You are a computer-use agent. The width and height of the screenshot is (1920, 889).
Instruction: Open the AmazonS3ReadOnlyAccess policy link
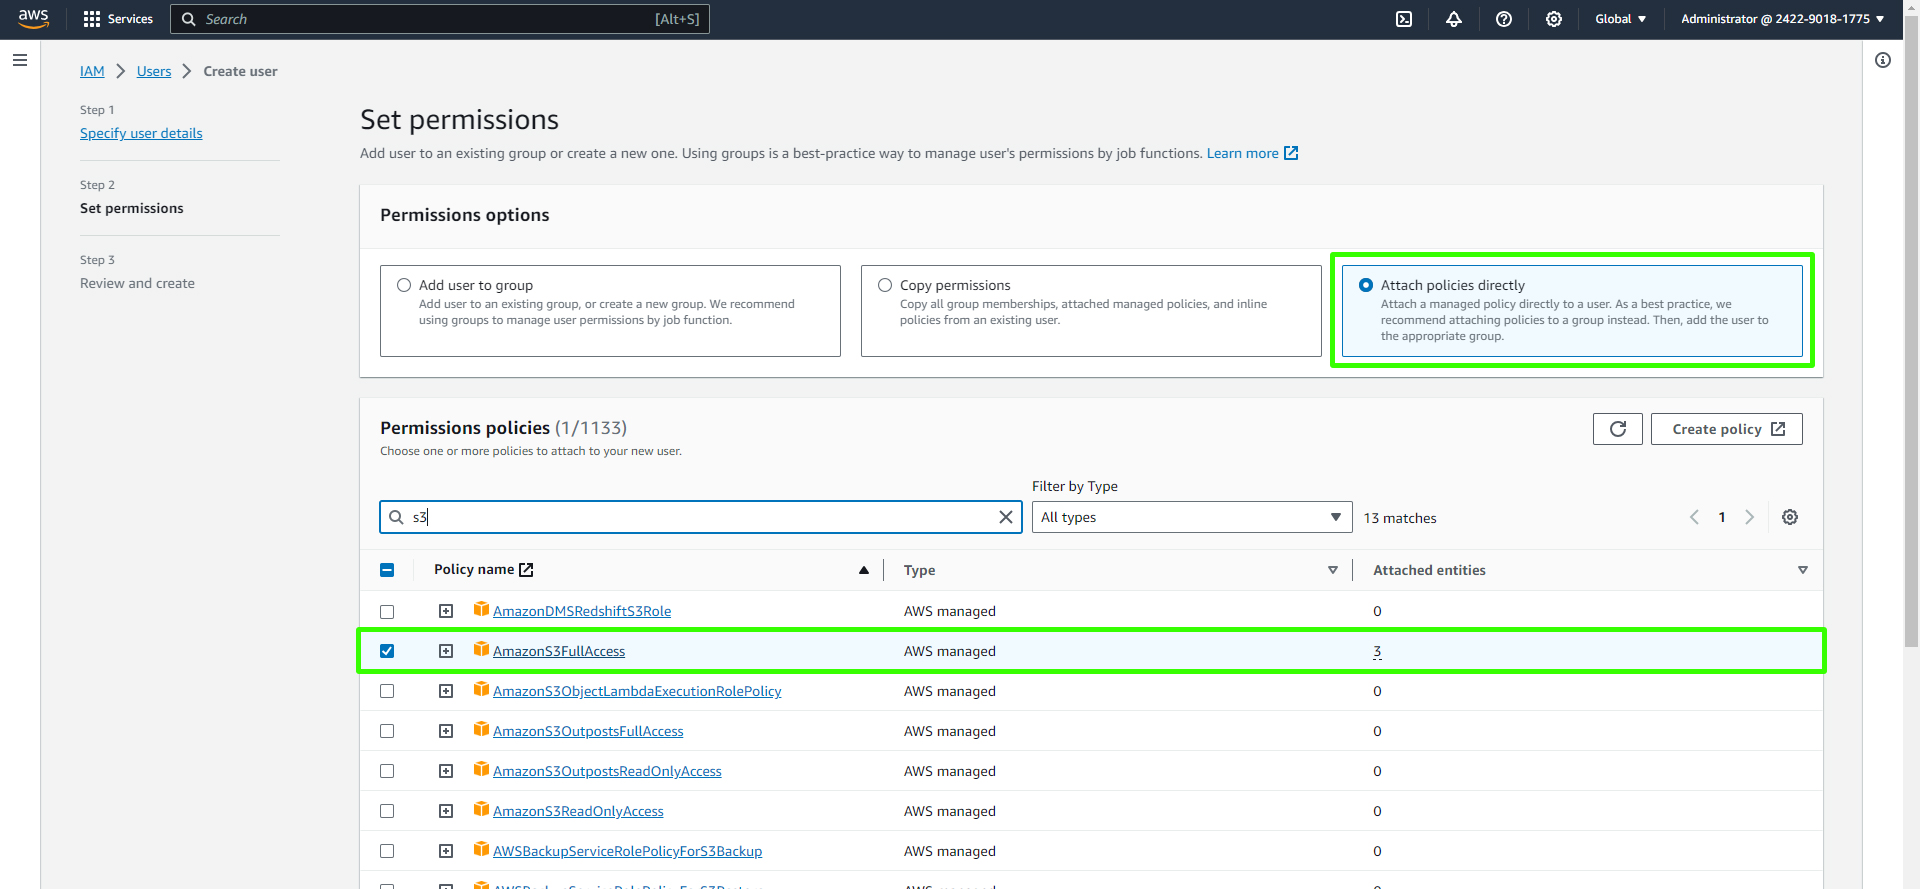point(578,811)
